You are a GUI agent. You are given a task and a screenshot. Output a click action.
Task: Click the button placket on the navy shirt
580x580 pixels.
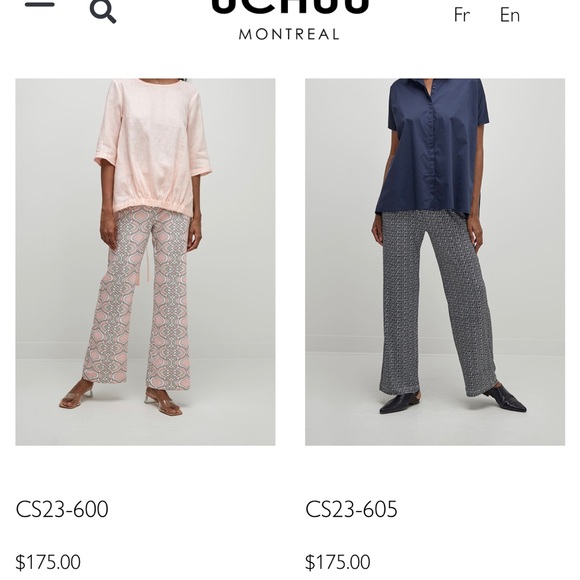click(x=432, y=148)
